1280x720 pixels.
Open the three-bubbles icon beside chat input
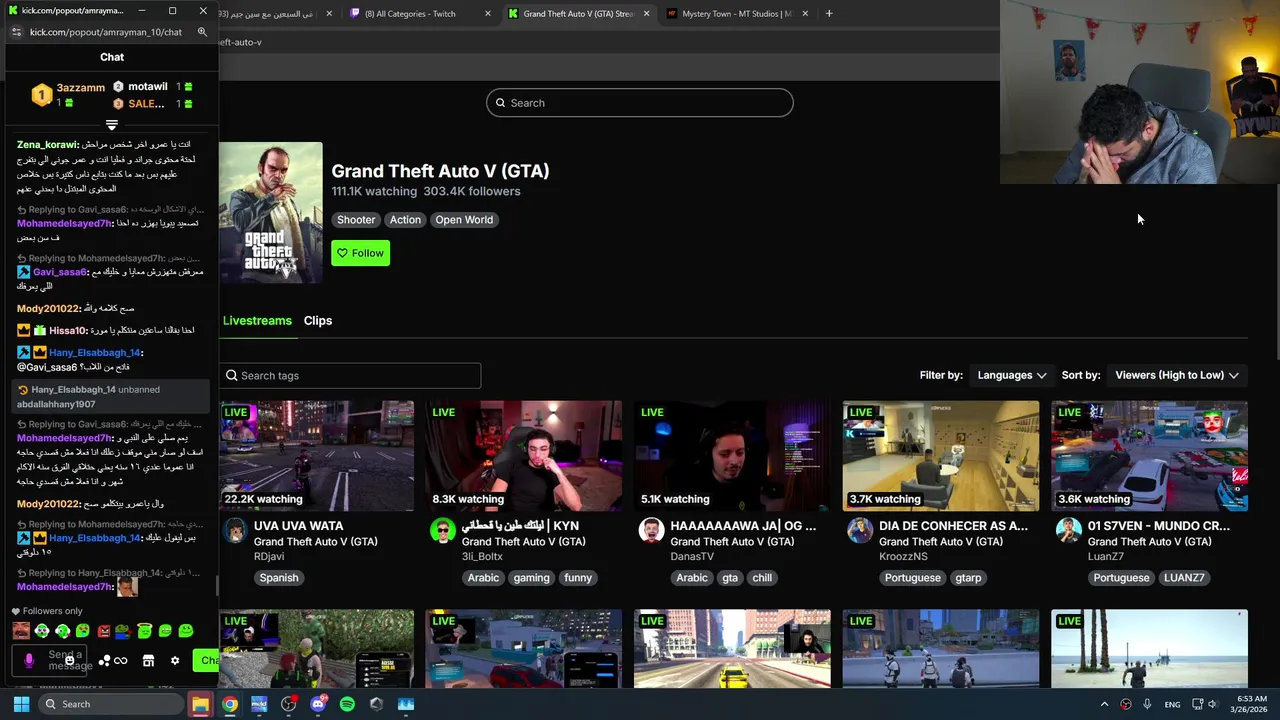point(104,661)
